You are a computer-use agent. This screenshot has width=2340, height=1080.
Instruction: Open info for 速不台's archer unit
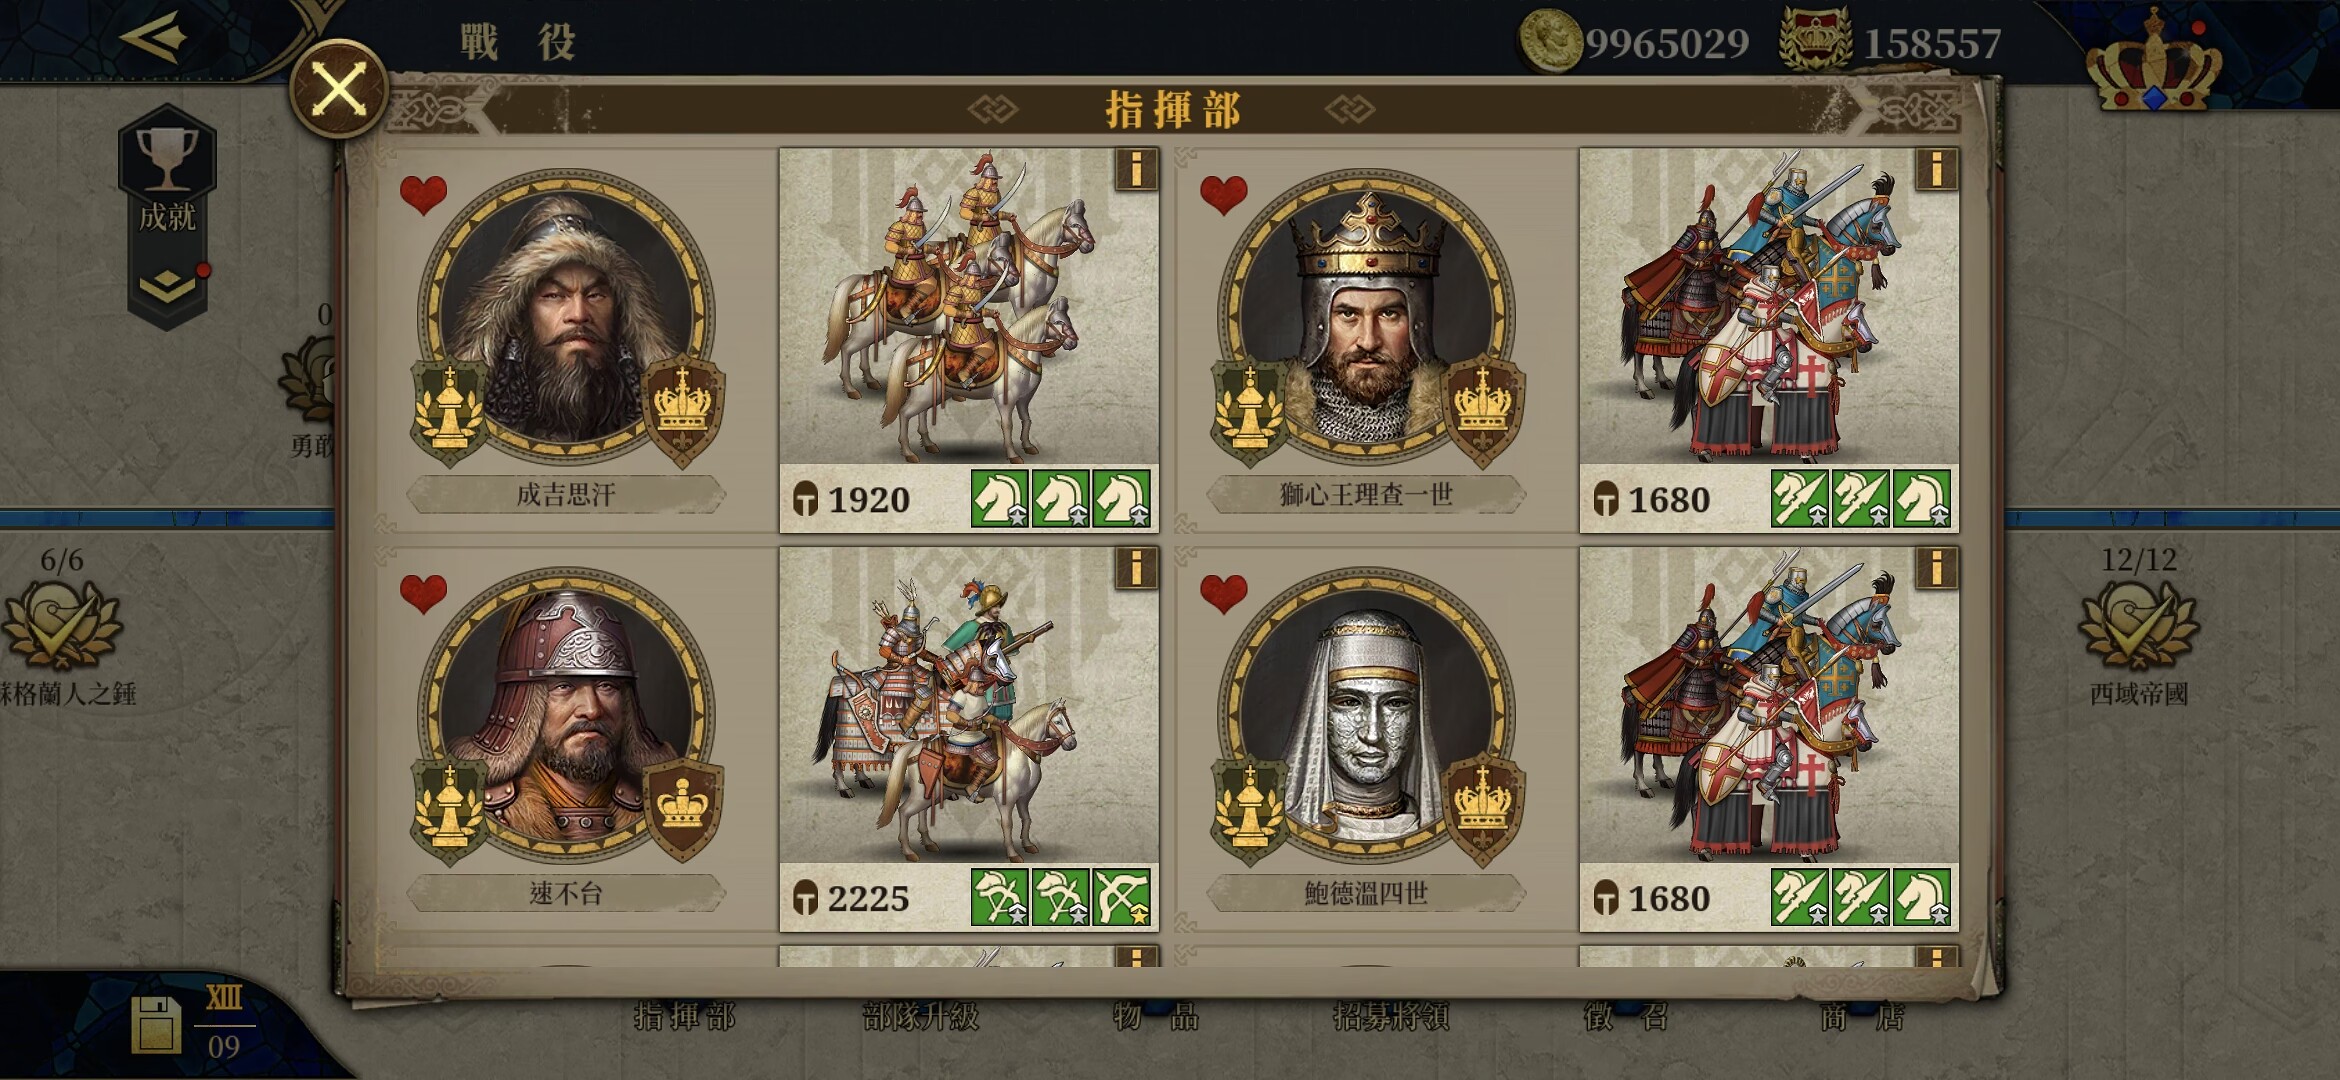click(1136, 568)
